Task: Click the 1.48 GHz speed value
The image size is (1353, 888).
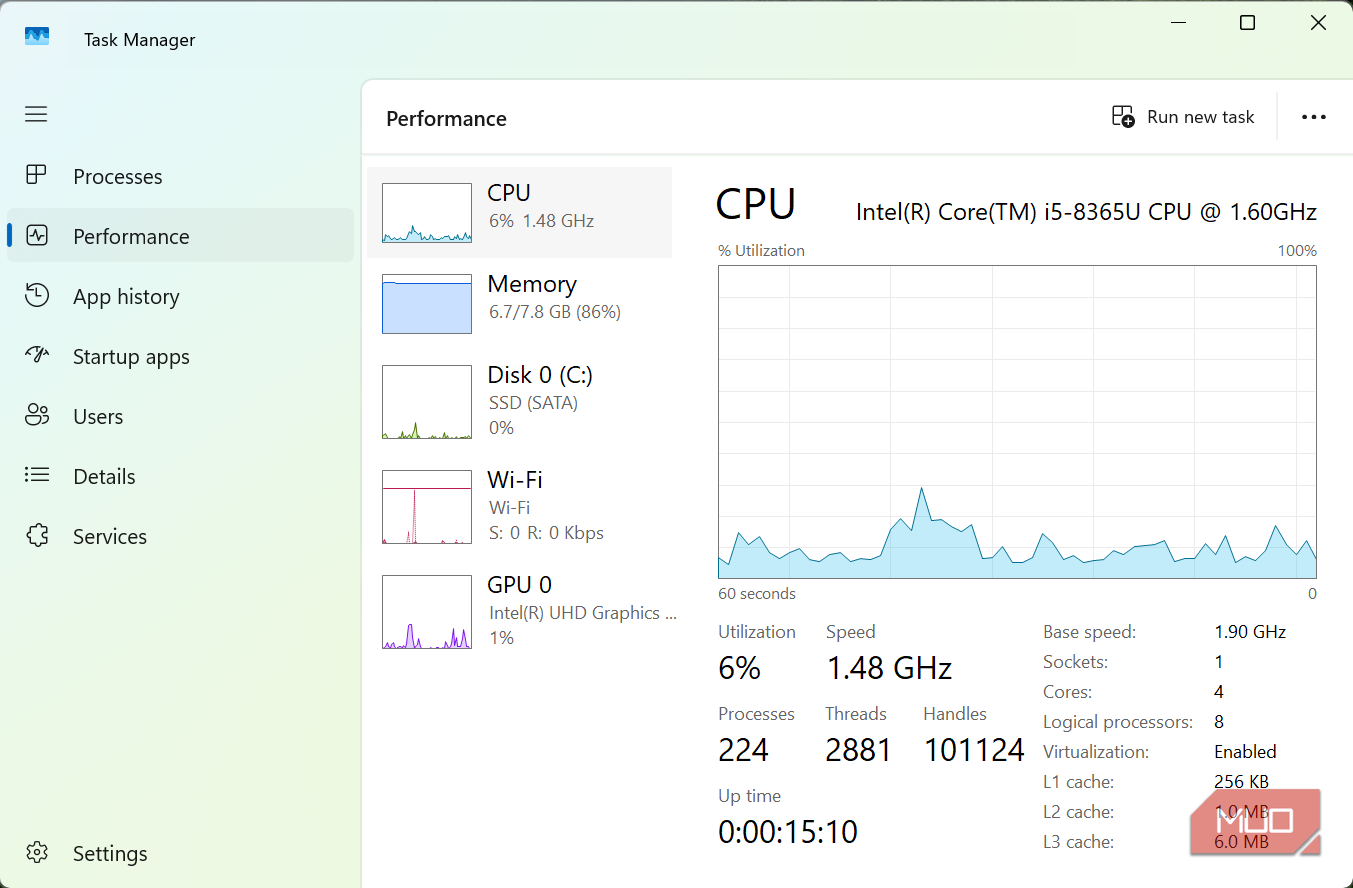Action: 889,668
